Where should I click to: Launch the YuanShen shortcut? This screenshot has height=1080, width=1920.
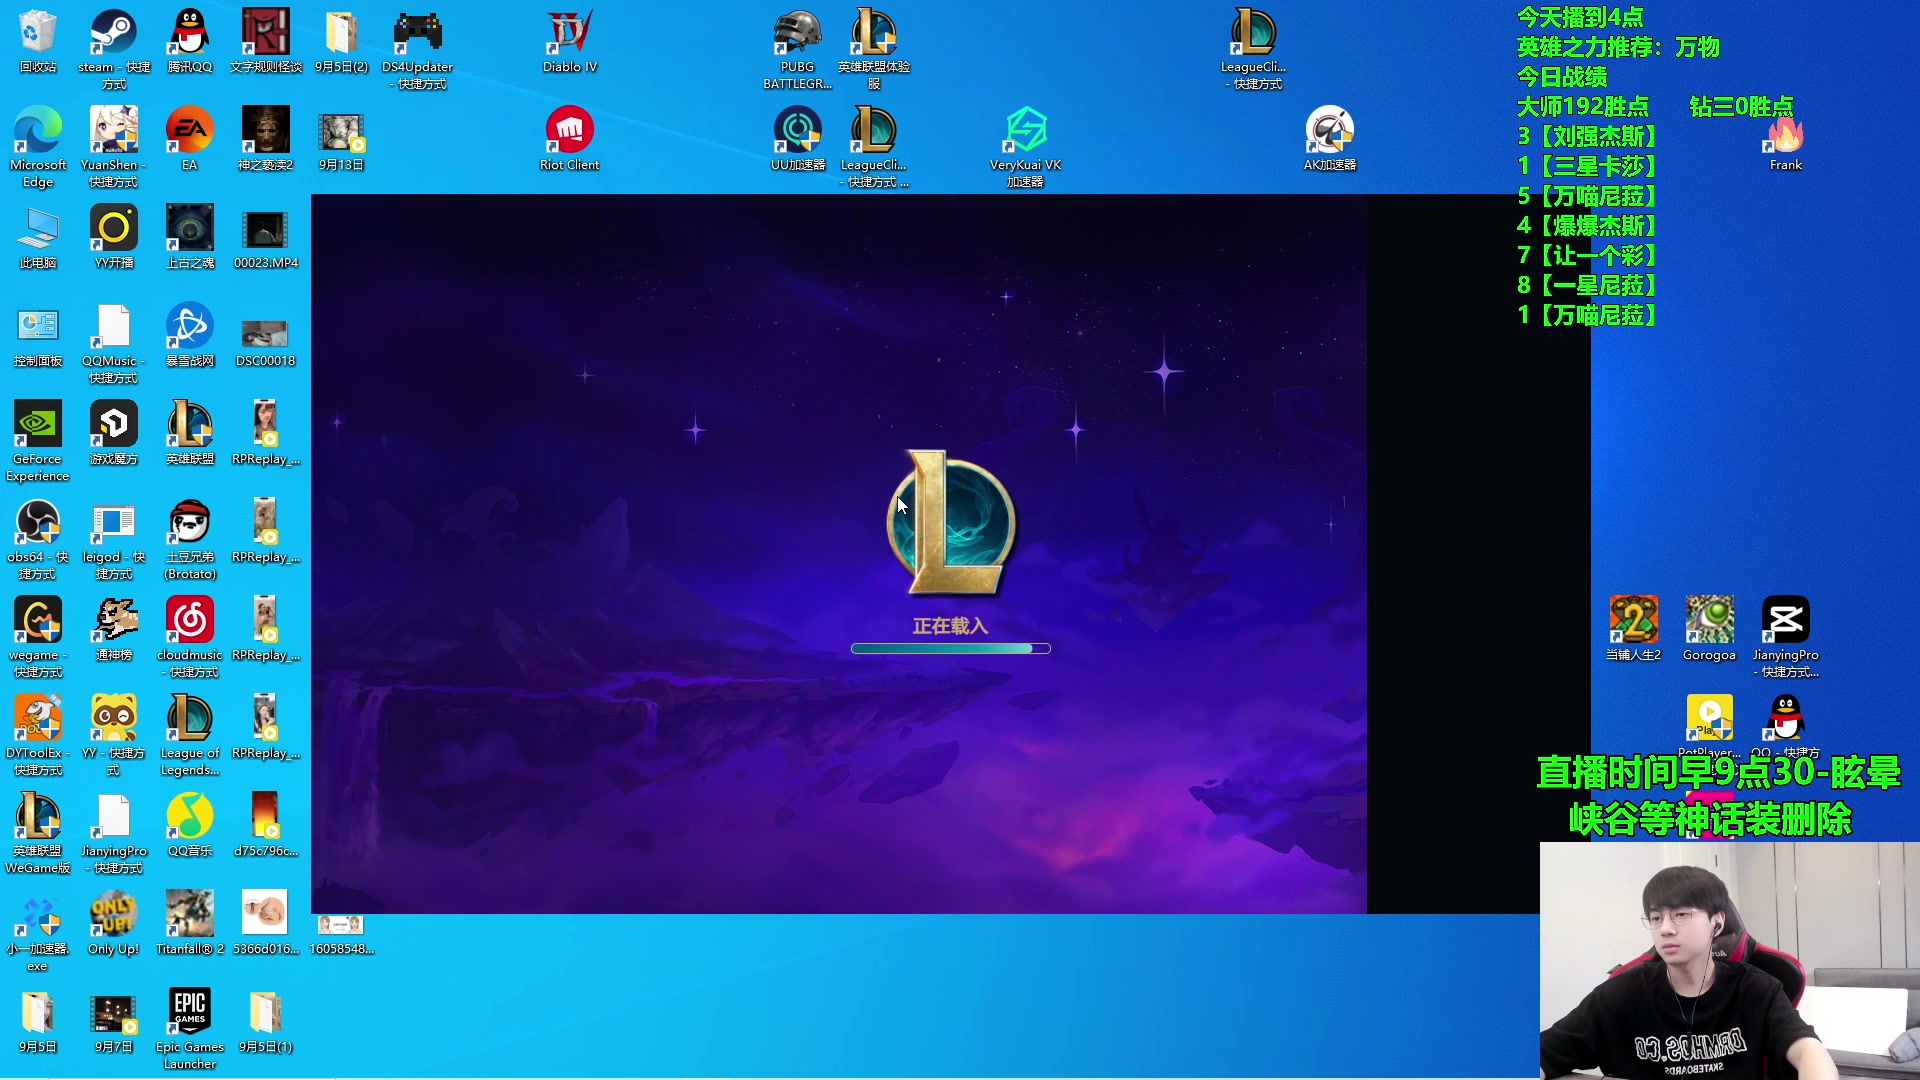pyautogui.click(x=114, y=147)
